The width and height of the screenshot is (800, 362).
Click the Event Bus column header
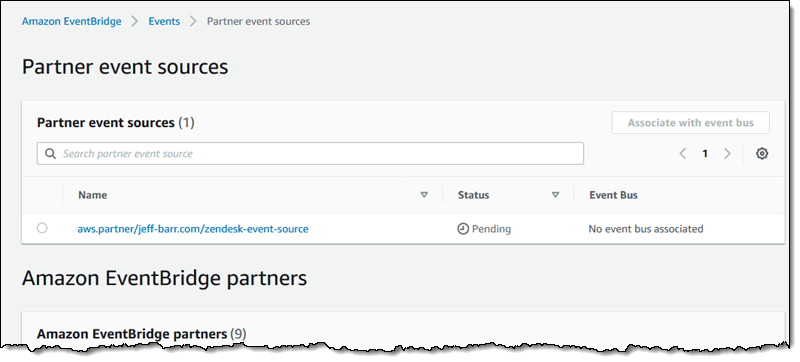(x=613, y=195)
